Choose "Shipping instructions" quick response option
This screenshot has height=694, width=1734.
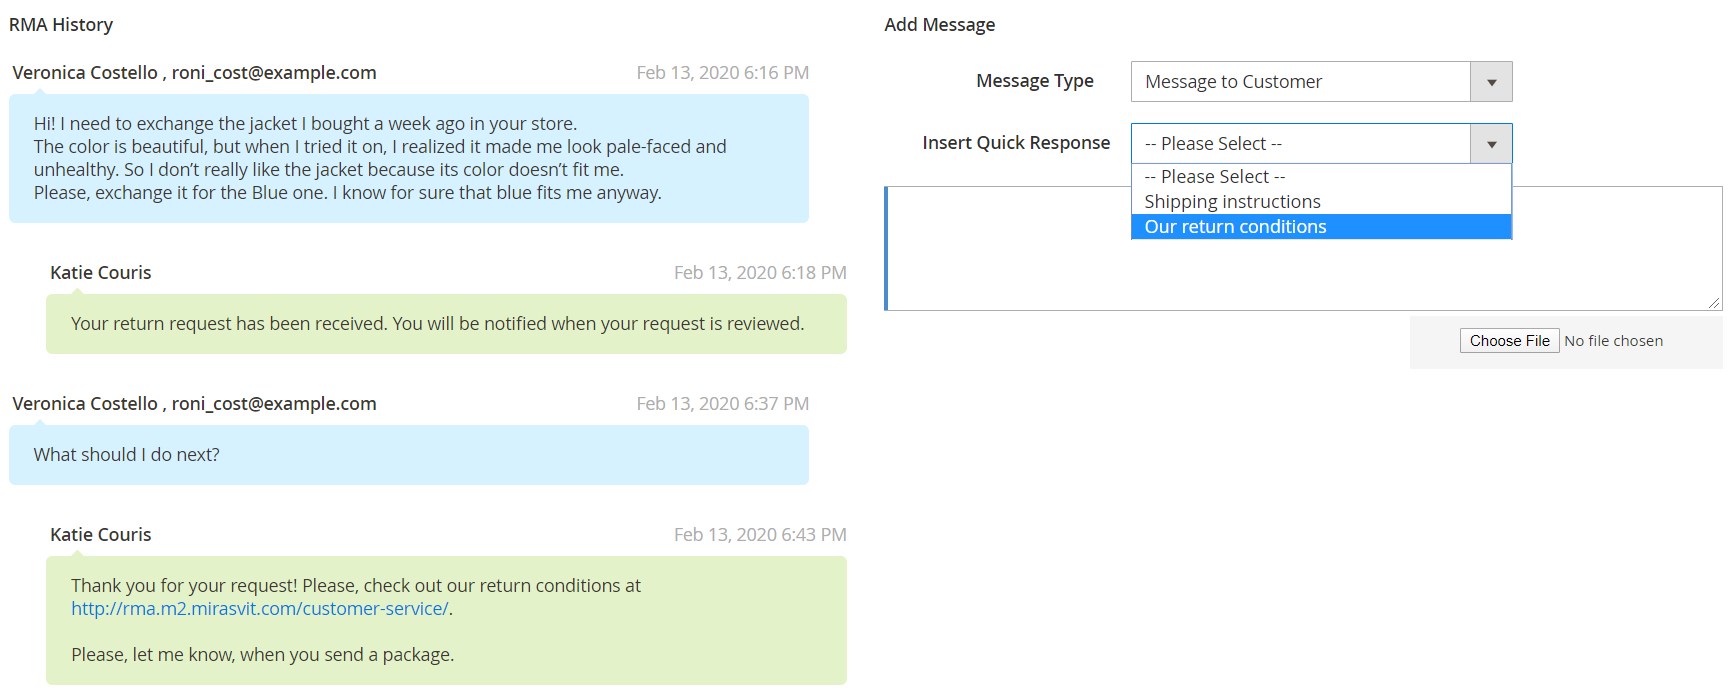(1321, 202)
